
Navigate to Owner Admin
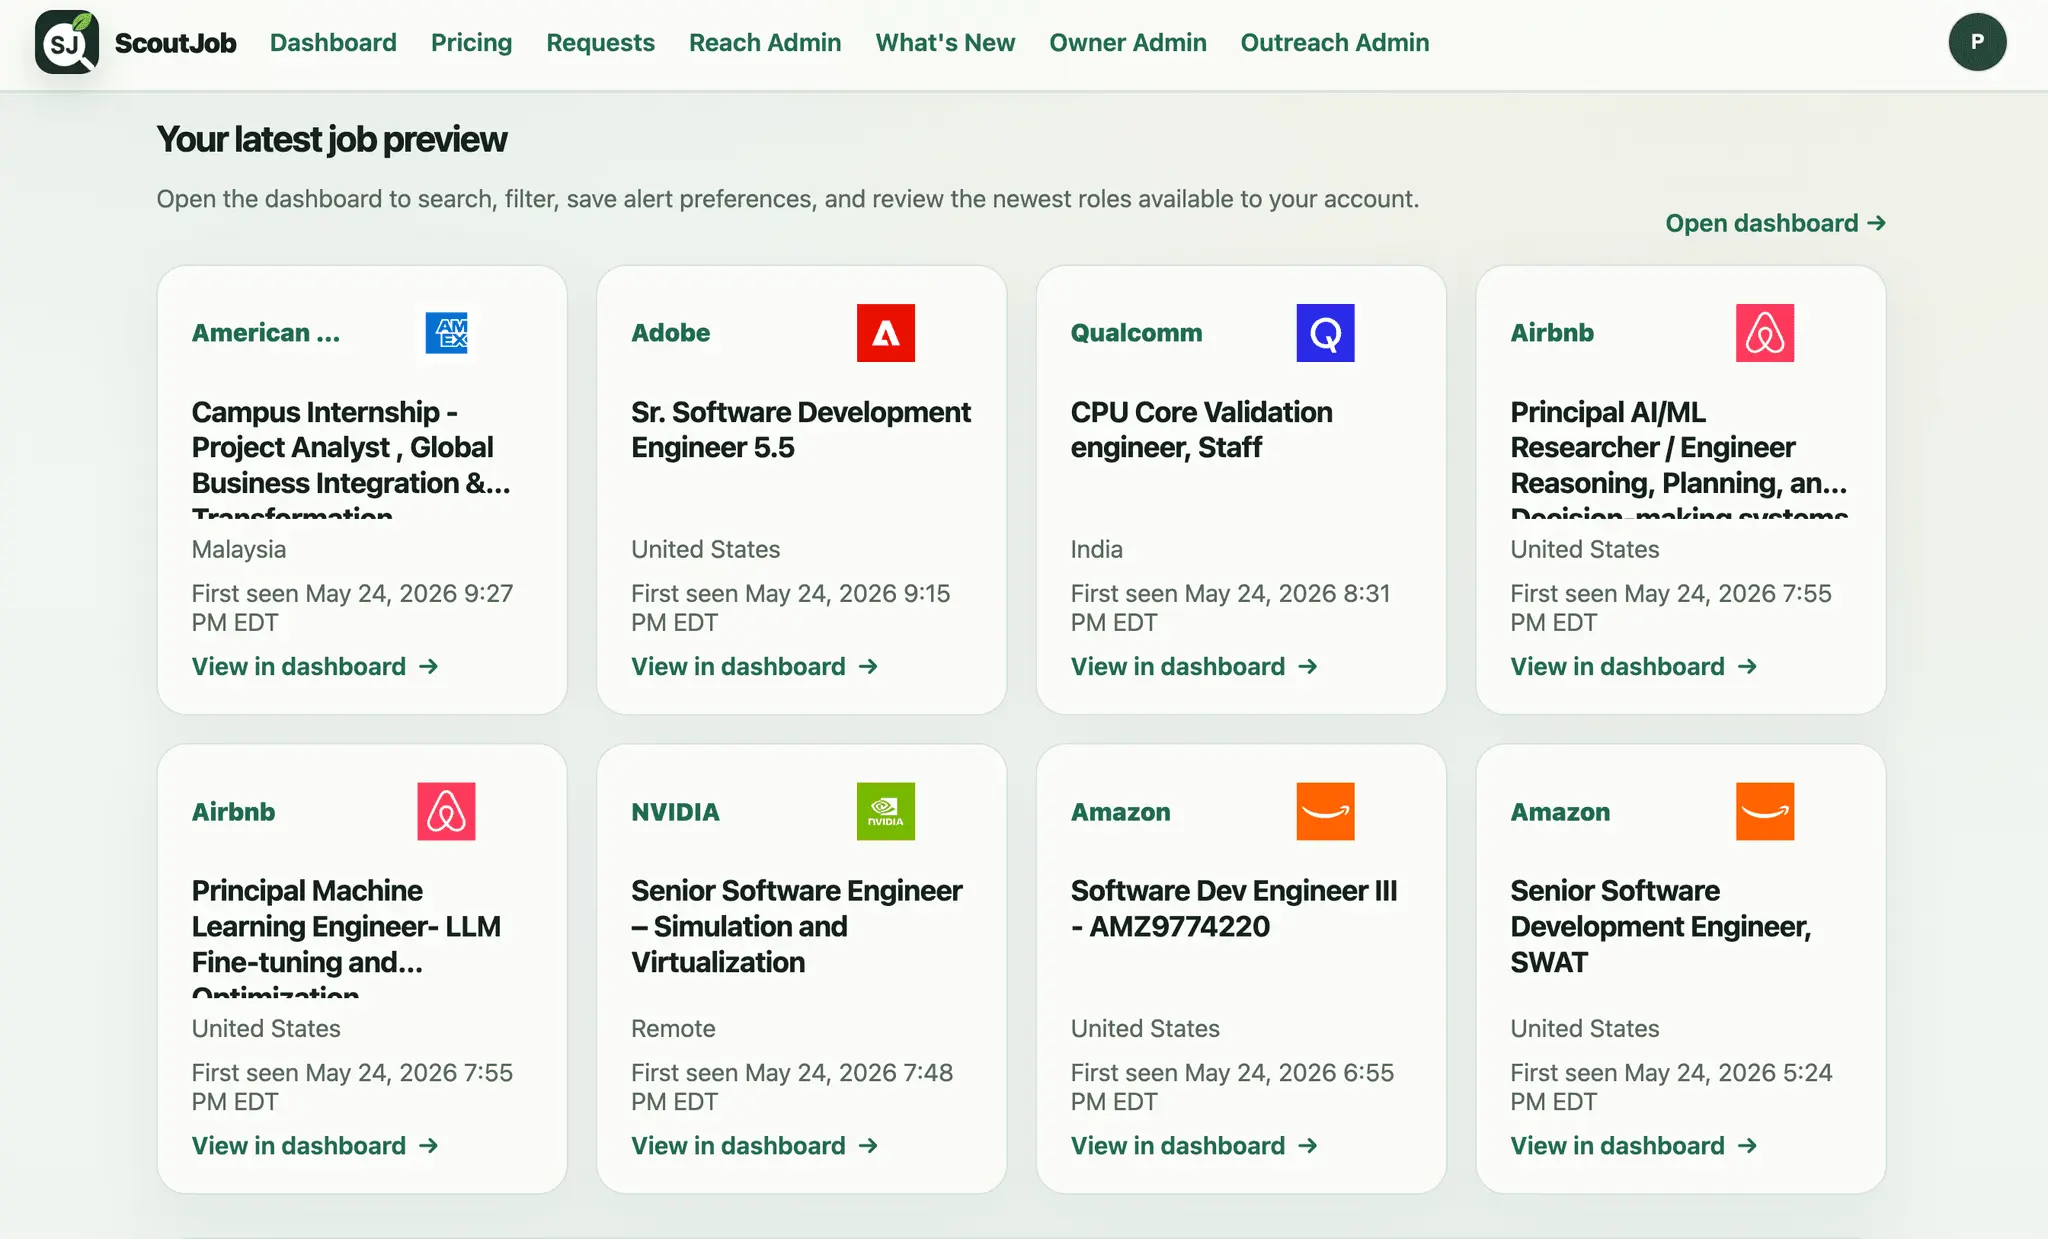coord(1128,42)
